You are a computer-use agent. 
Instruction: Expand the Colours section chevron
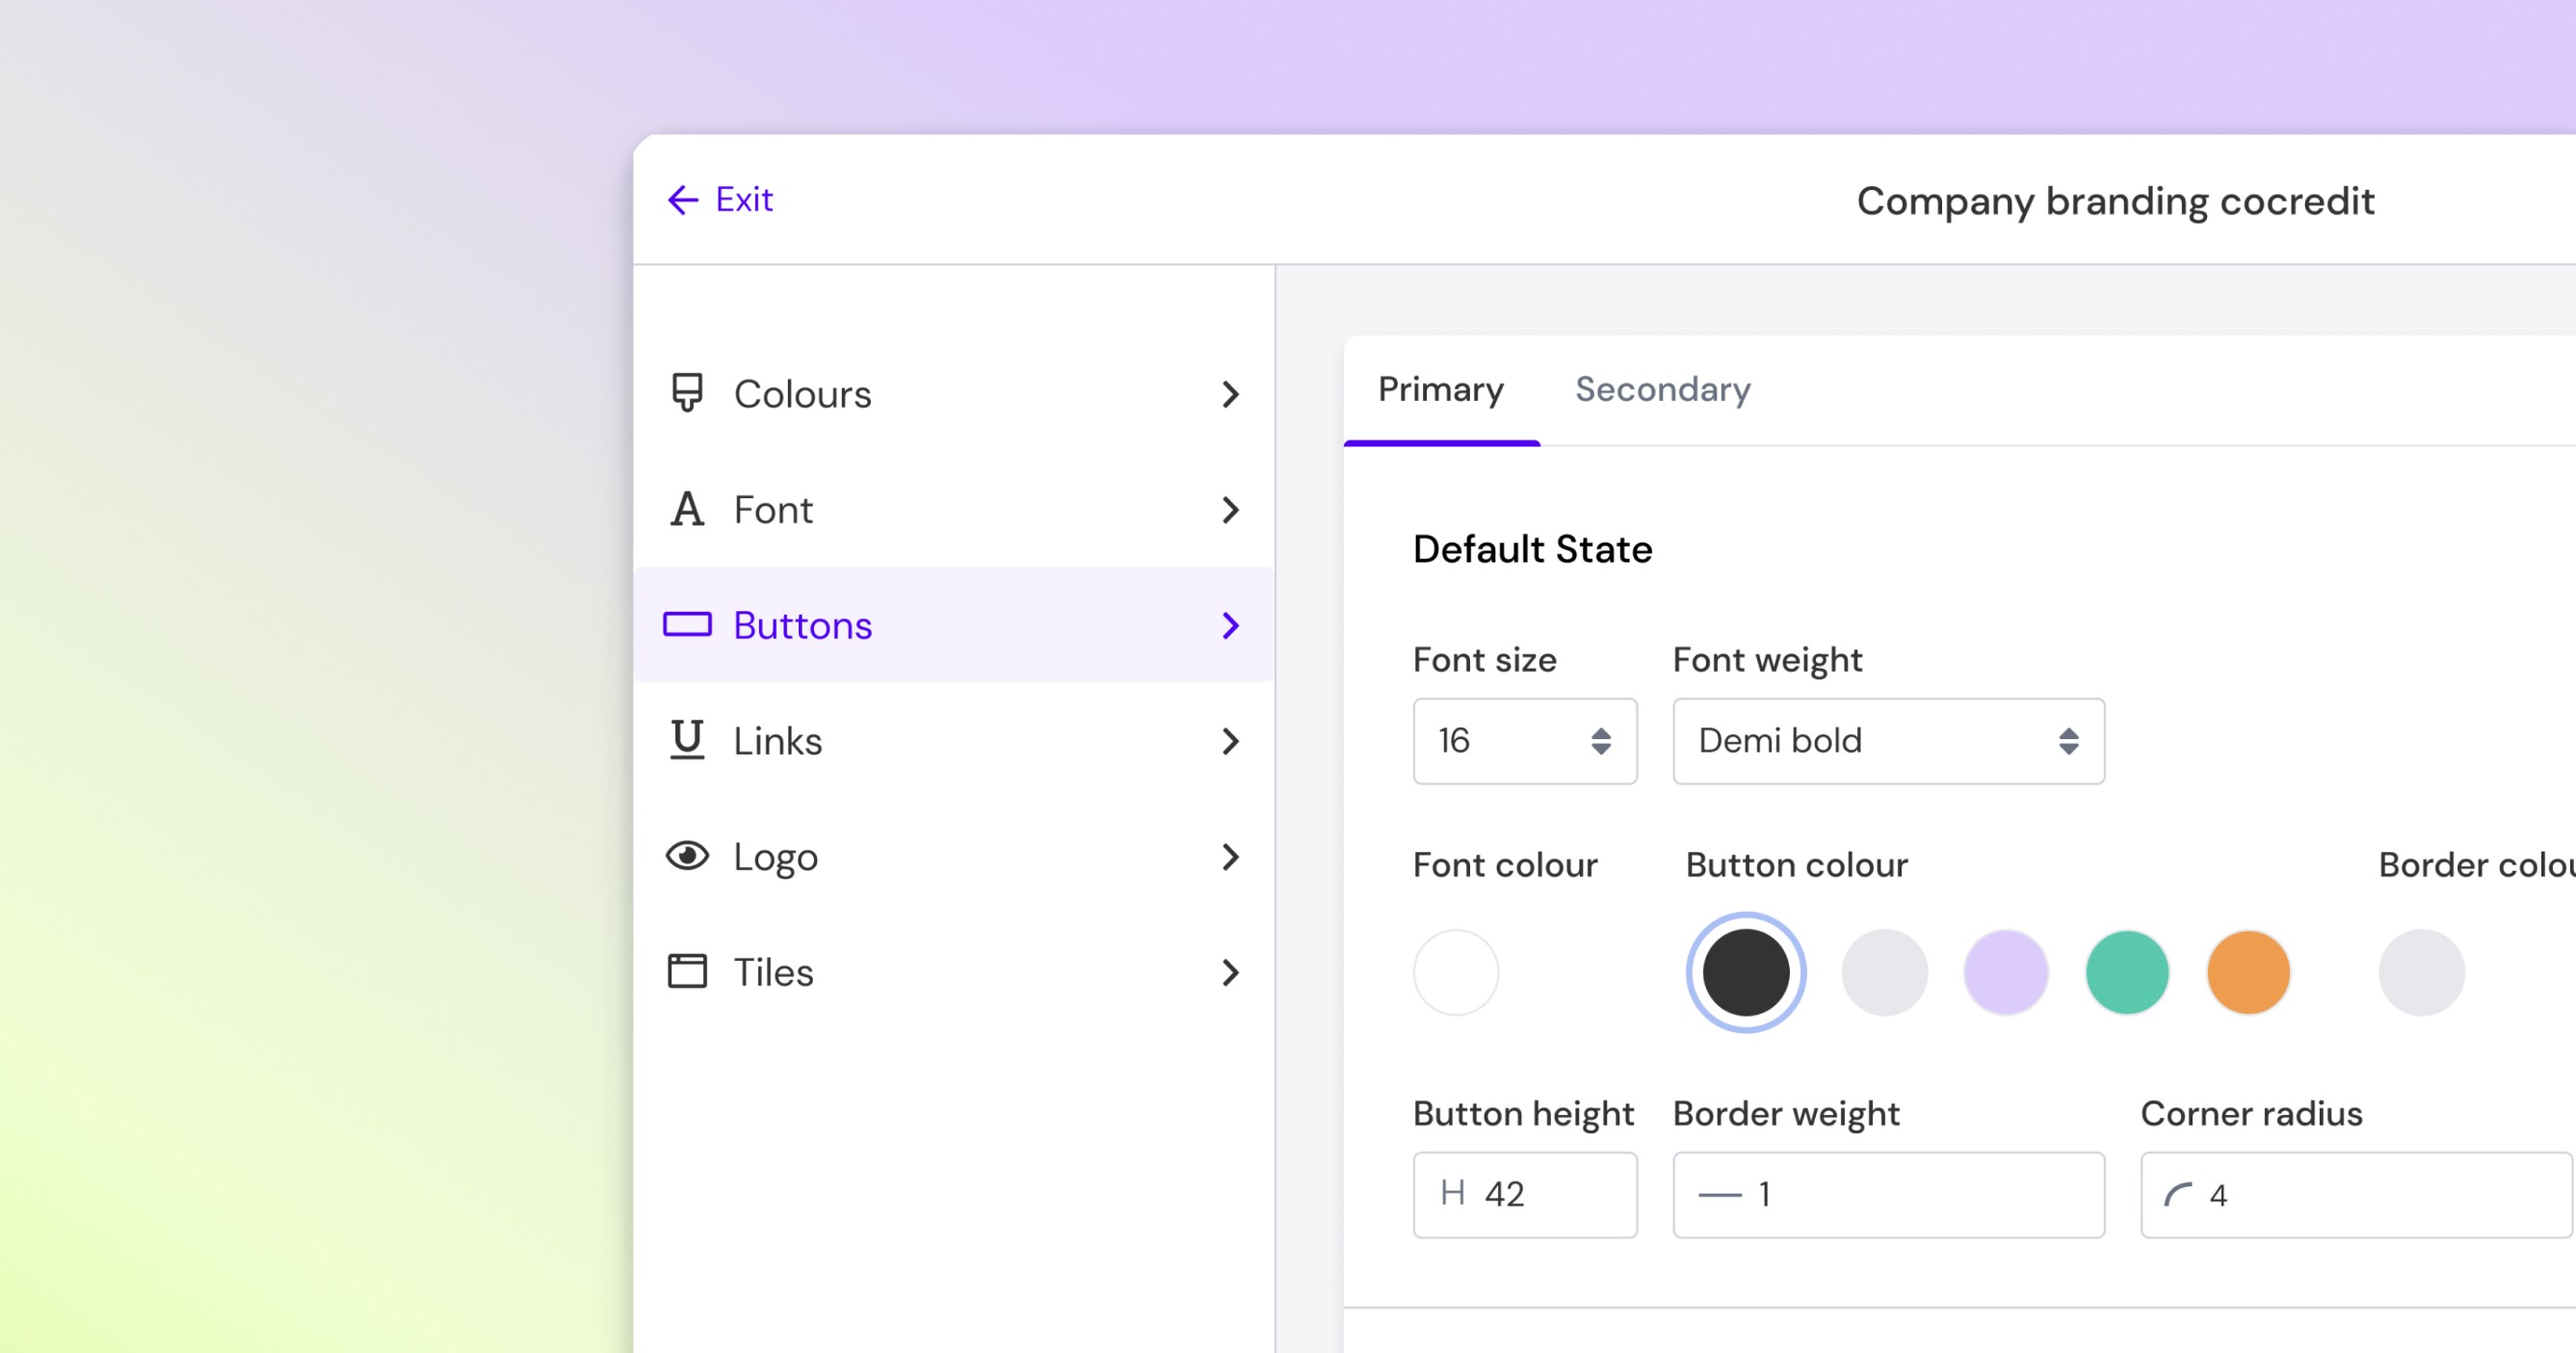[1230, 394]
